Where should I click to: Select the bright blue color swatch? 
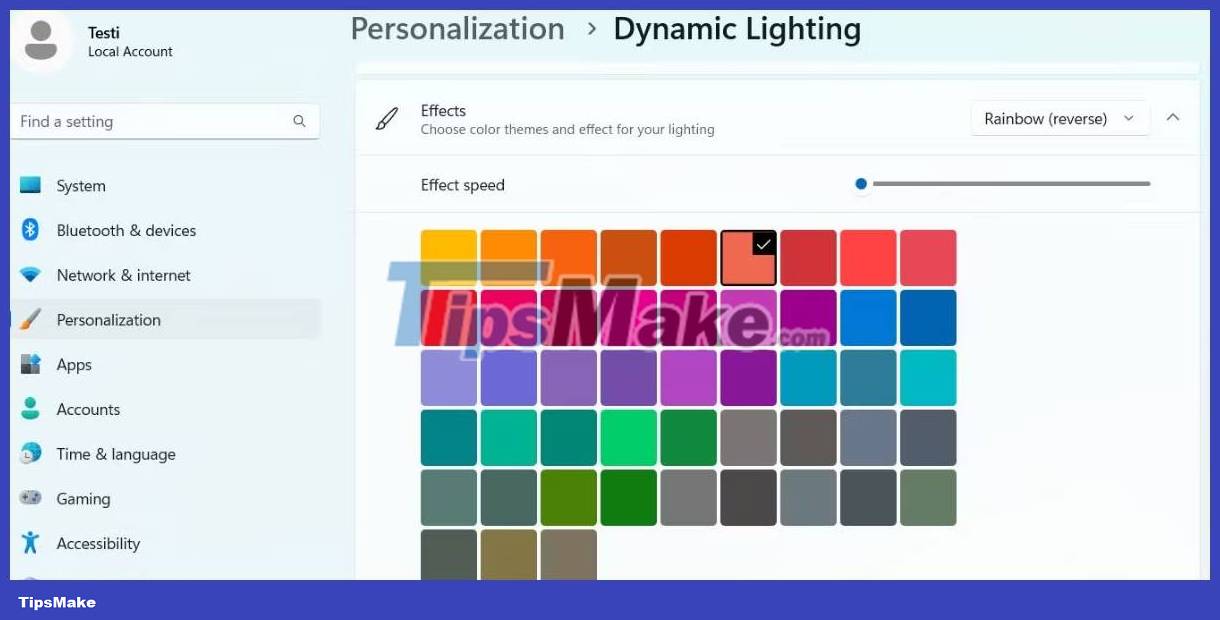click(868, 317)
